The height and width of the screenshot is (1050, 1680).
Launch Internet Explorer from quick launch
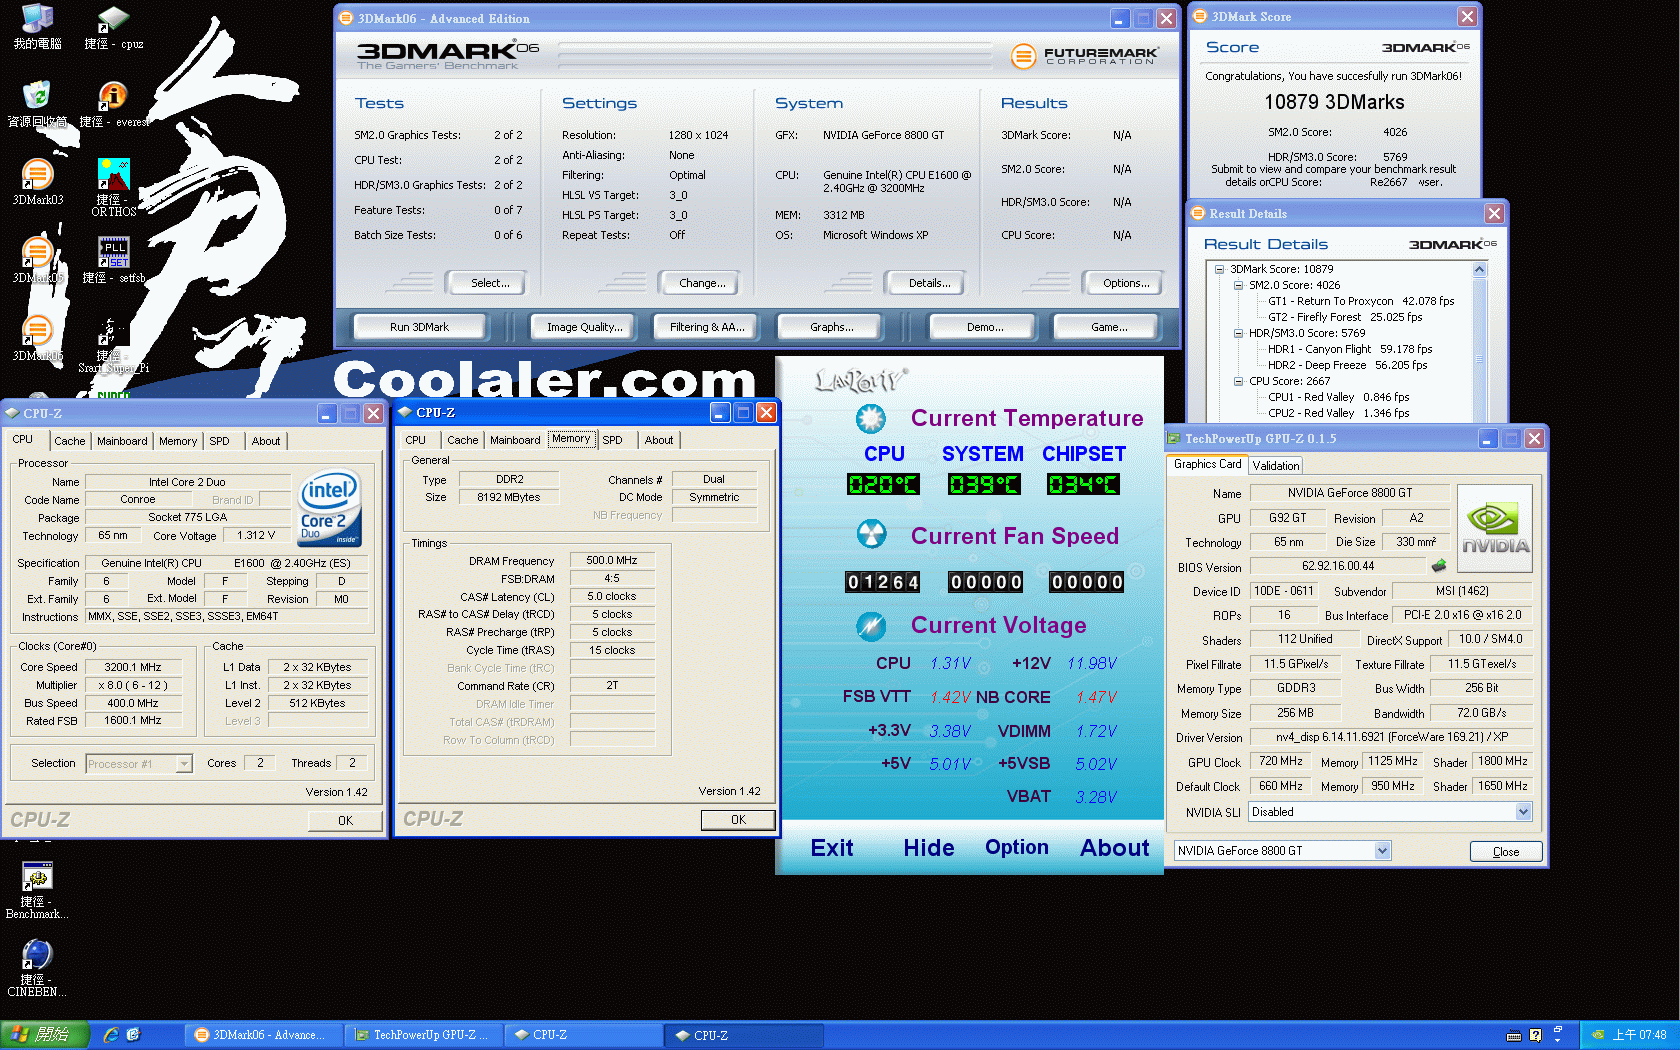click(x=111, y=1035)
